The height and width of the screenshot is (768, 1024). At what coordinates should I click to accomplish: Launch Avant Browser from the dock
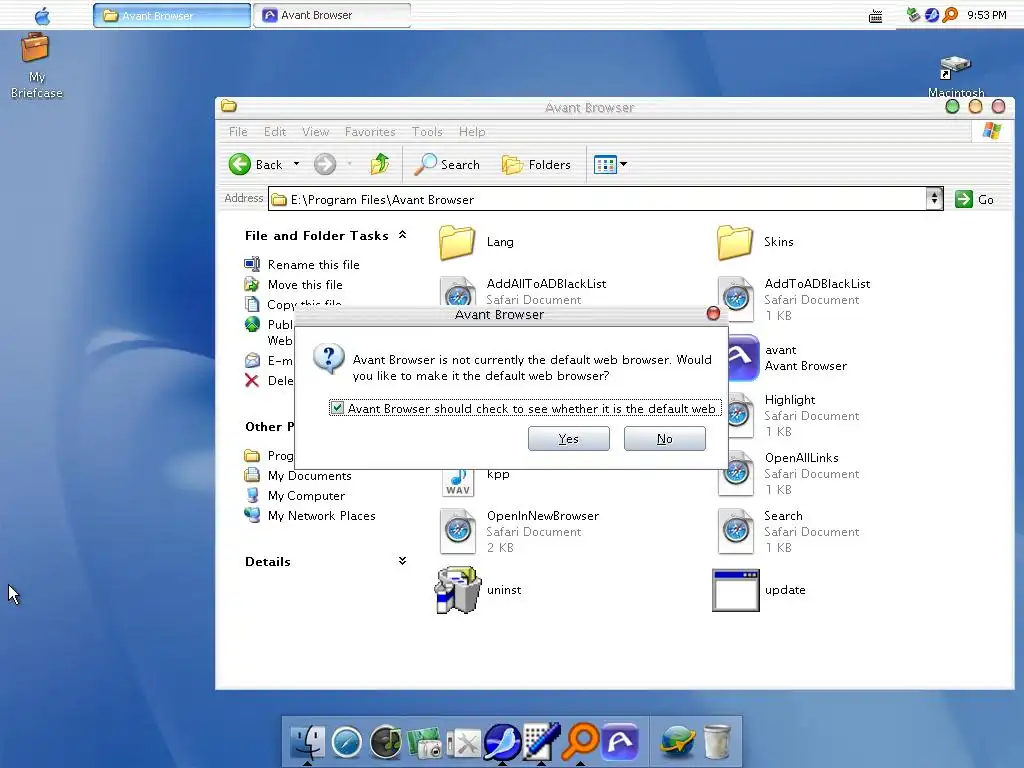620,742
